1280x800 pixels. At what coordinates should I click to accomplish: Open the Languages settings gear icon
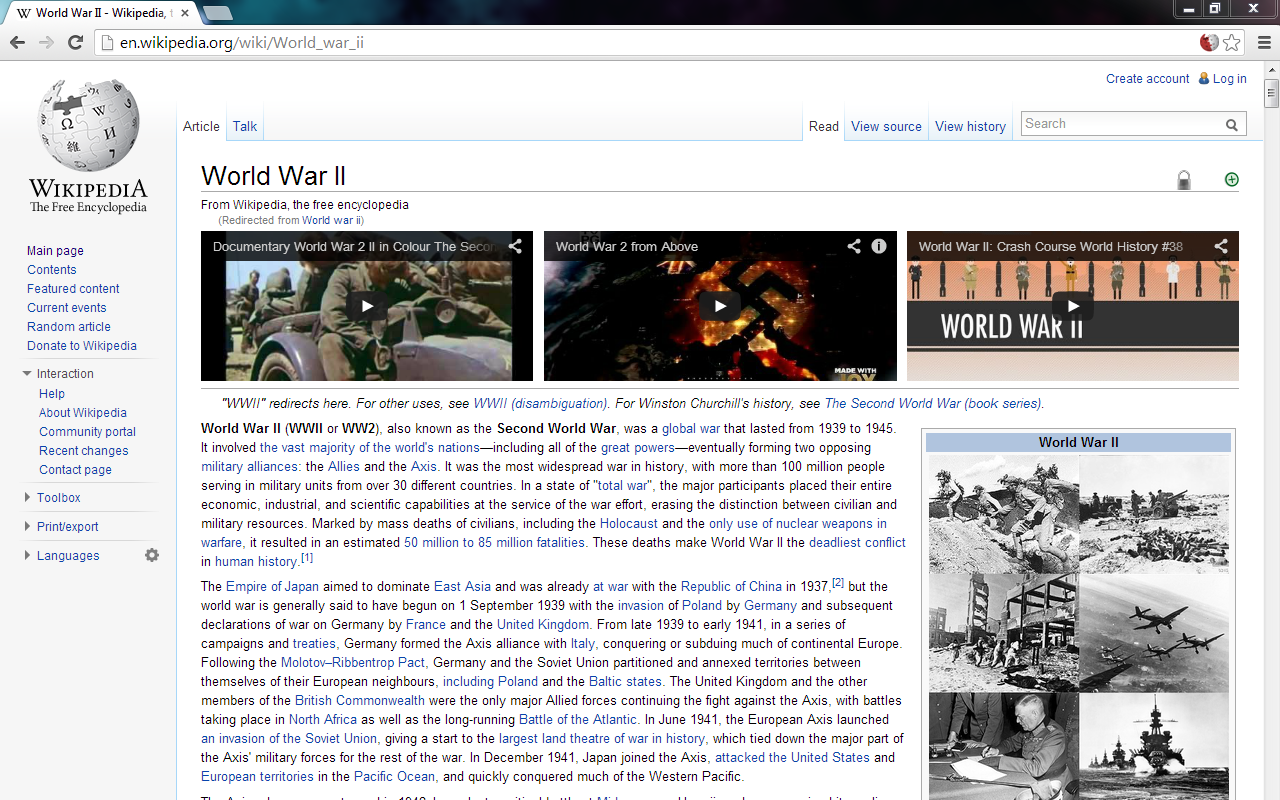coord(152,555)
